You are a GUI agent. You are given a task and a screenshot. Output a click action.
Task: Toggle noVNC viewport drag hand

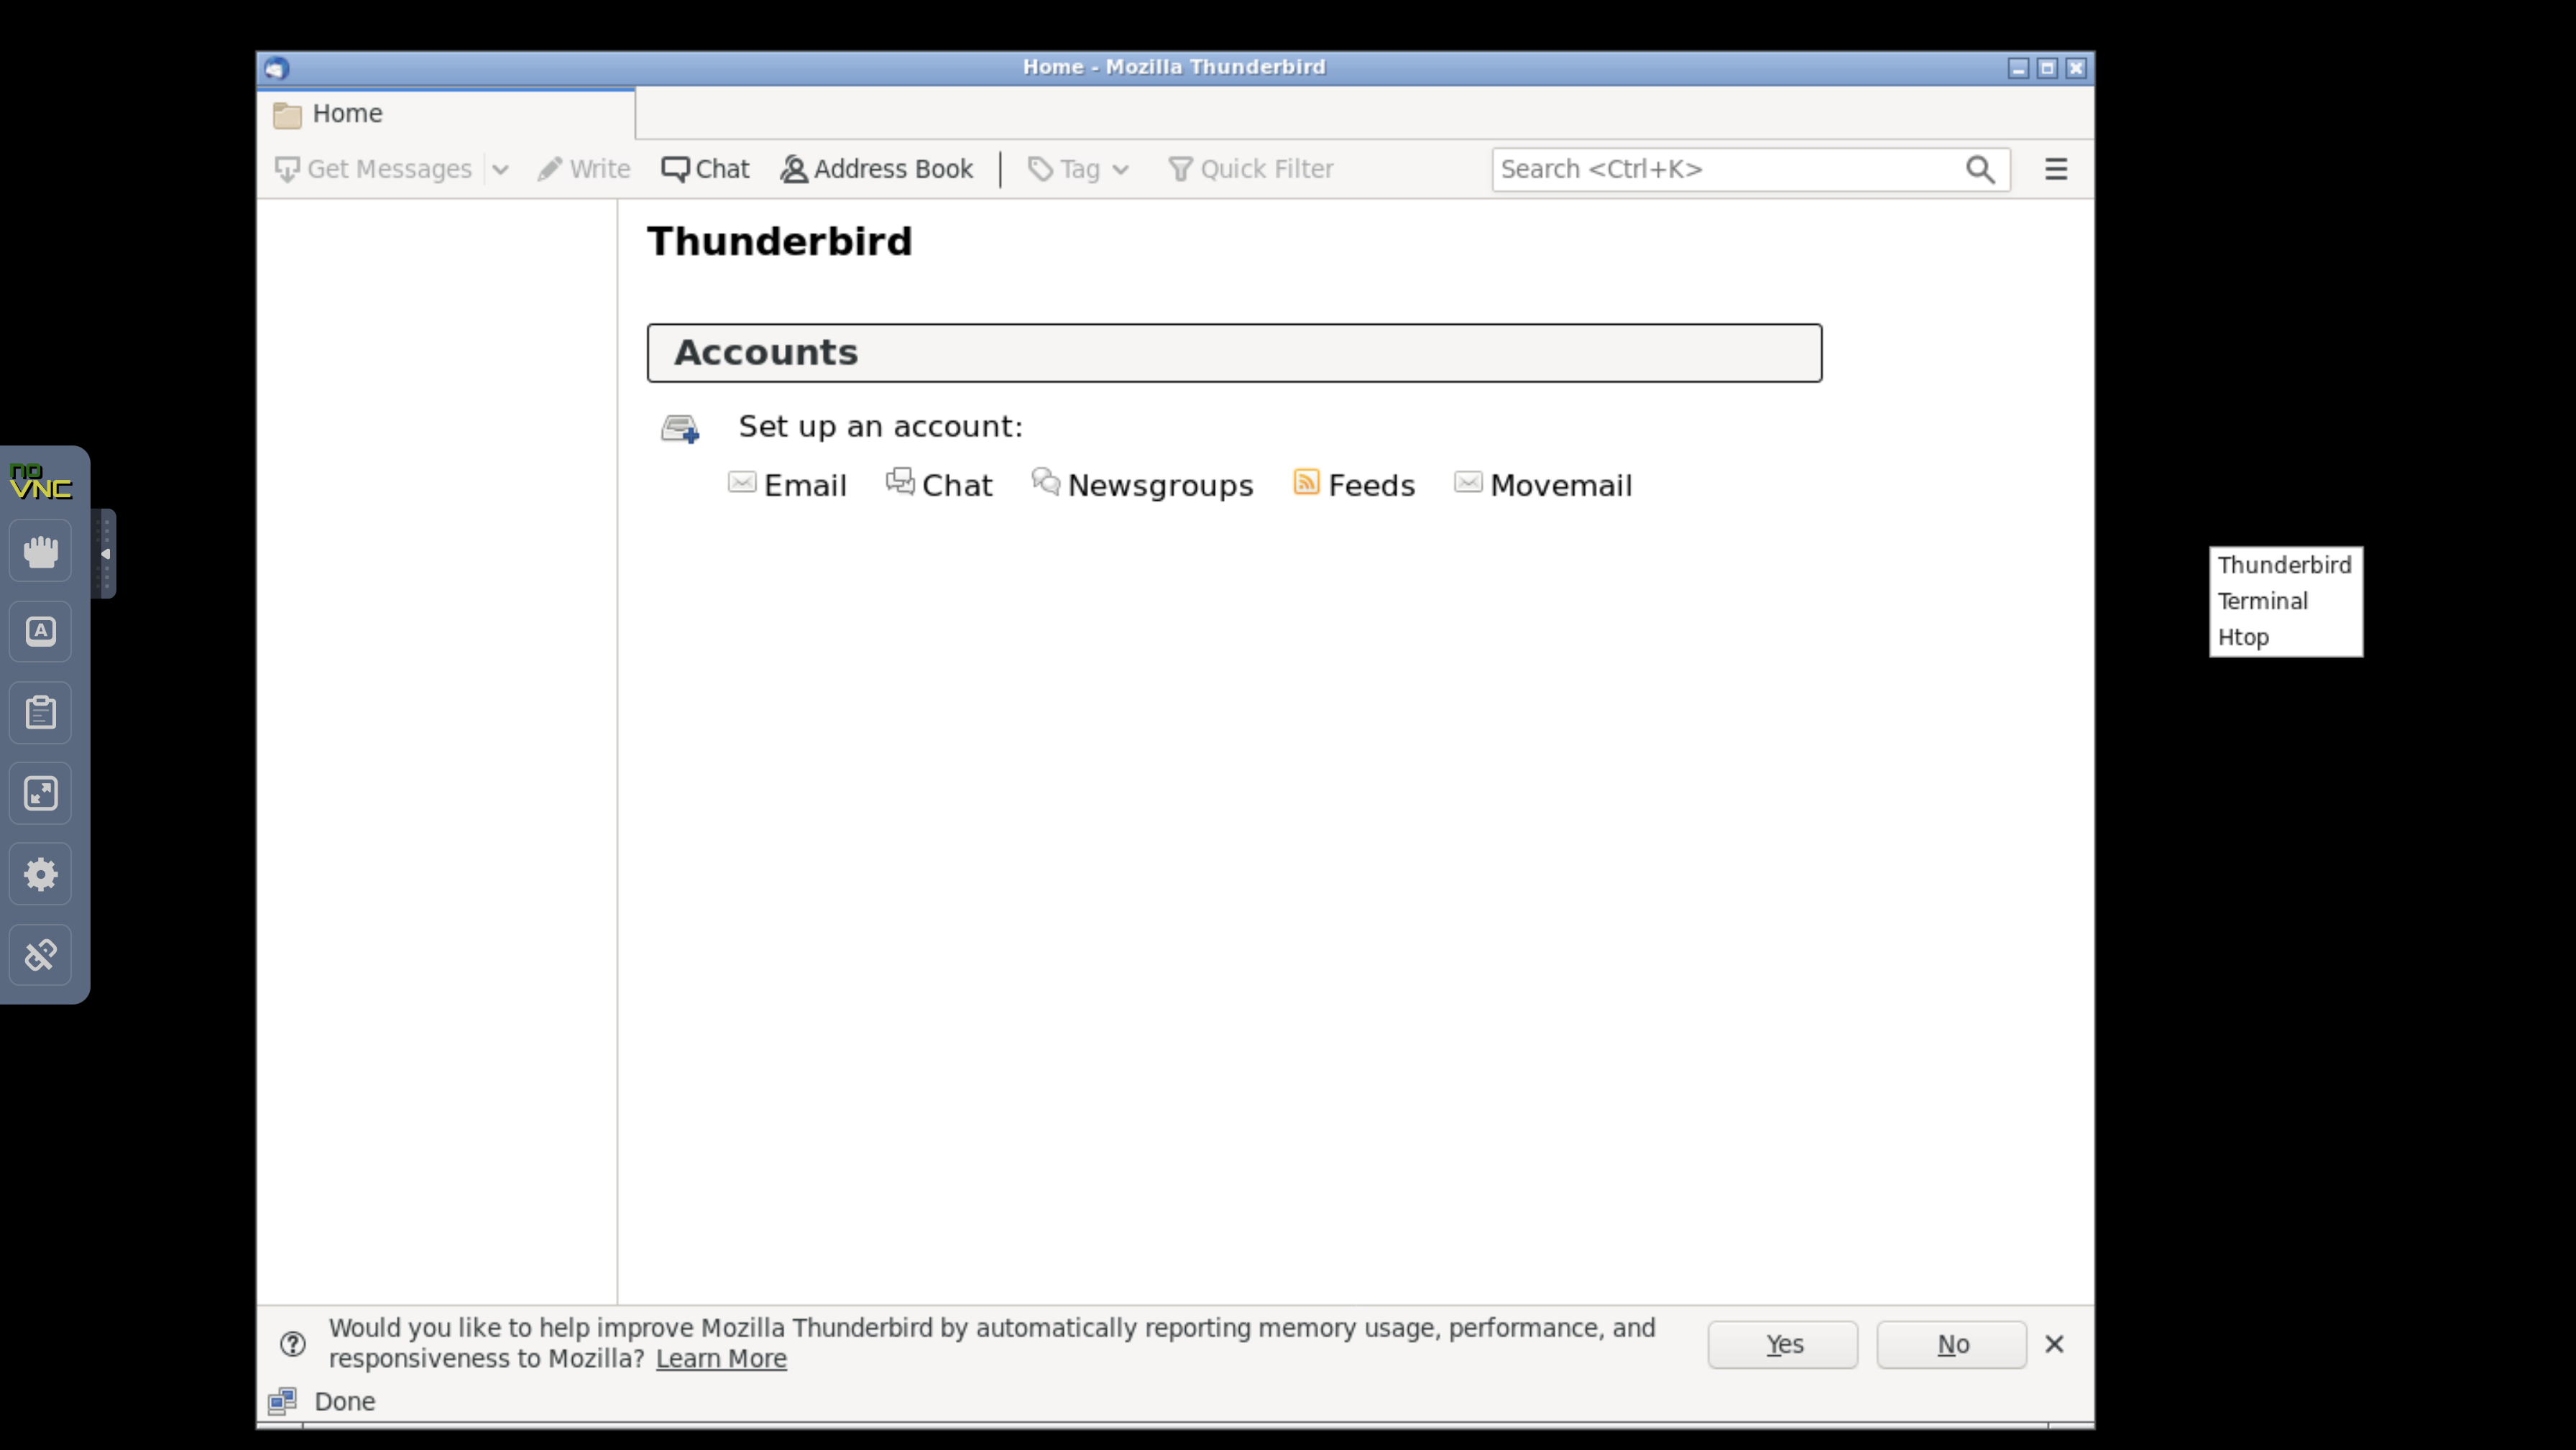(x=41, y=550)
